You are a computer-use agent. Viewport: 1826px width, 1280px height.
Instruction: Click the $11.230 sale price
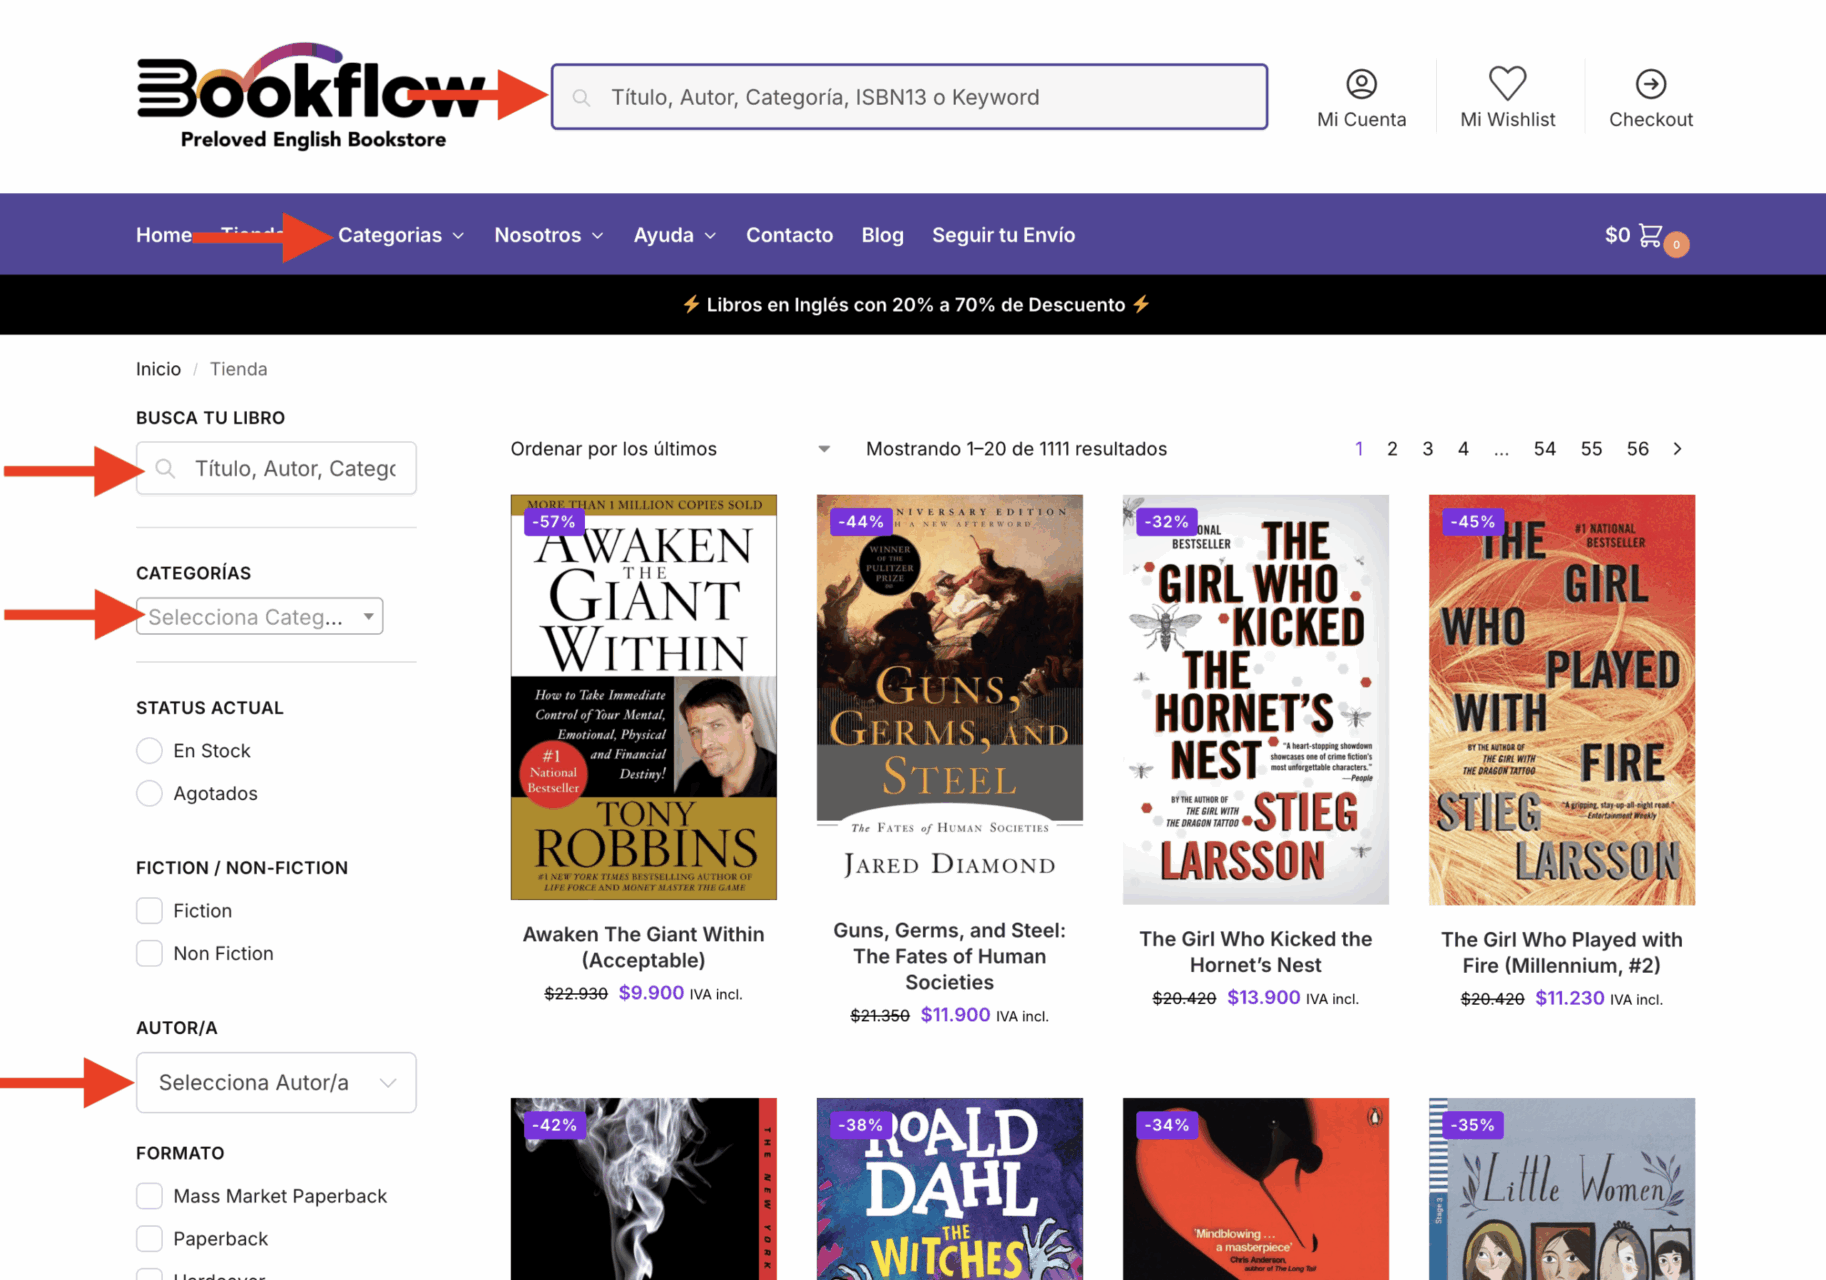(1569, 998)
